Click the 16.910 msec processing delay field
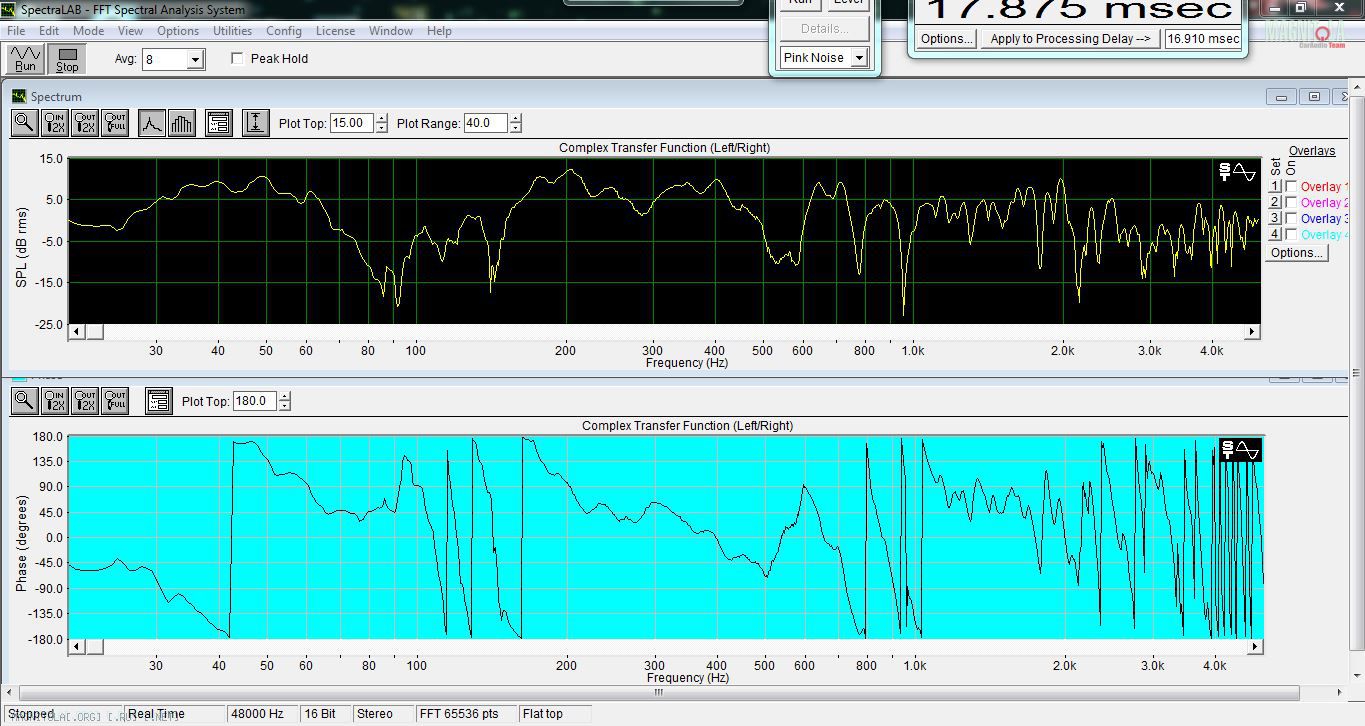This screenshot has width=1365, height=726. click(1203, 39)
